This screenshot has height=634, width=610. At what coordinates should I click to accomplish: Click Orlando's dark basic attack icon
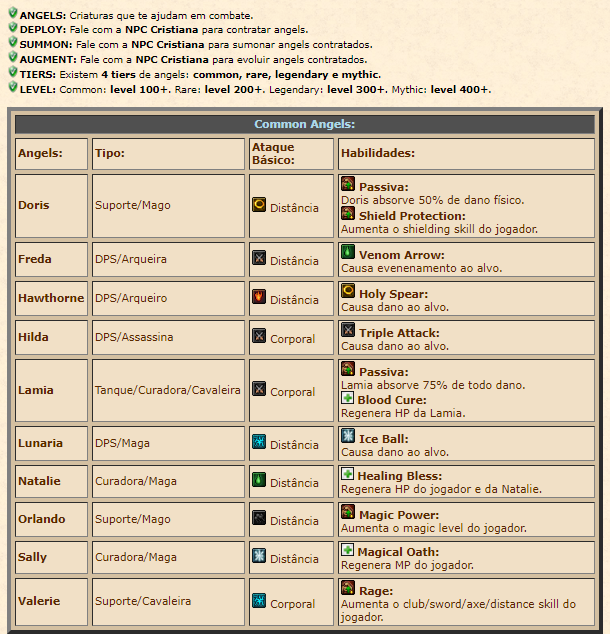pyautogui.click(x=259, y=518)
